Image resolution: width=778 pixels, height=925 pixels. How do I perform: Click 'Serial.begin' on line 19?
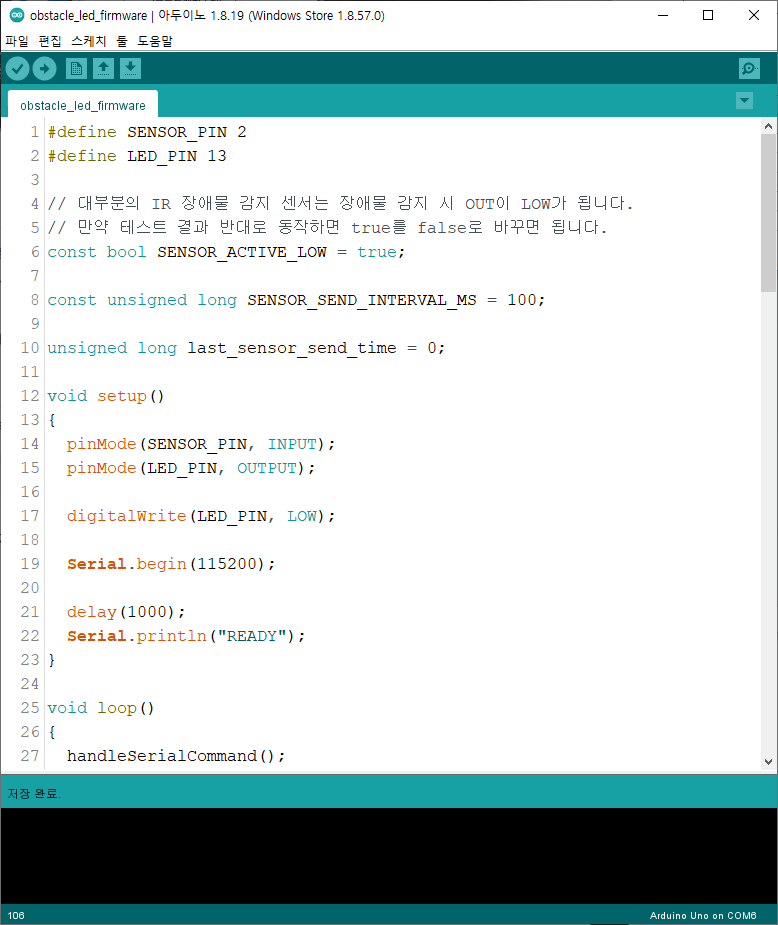[127, 564]
